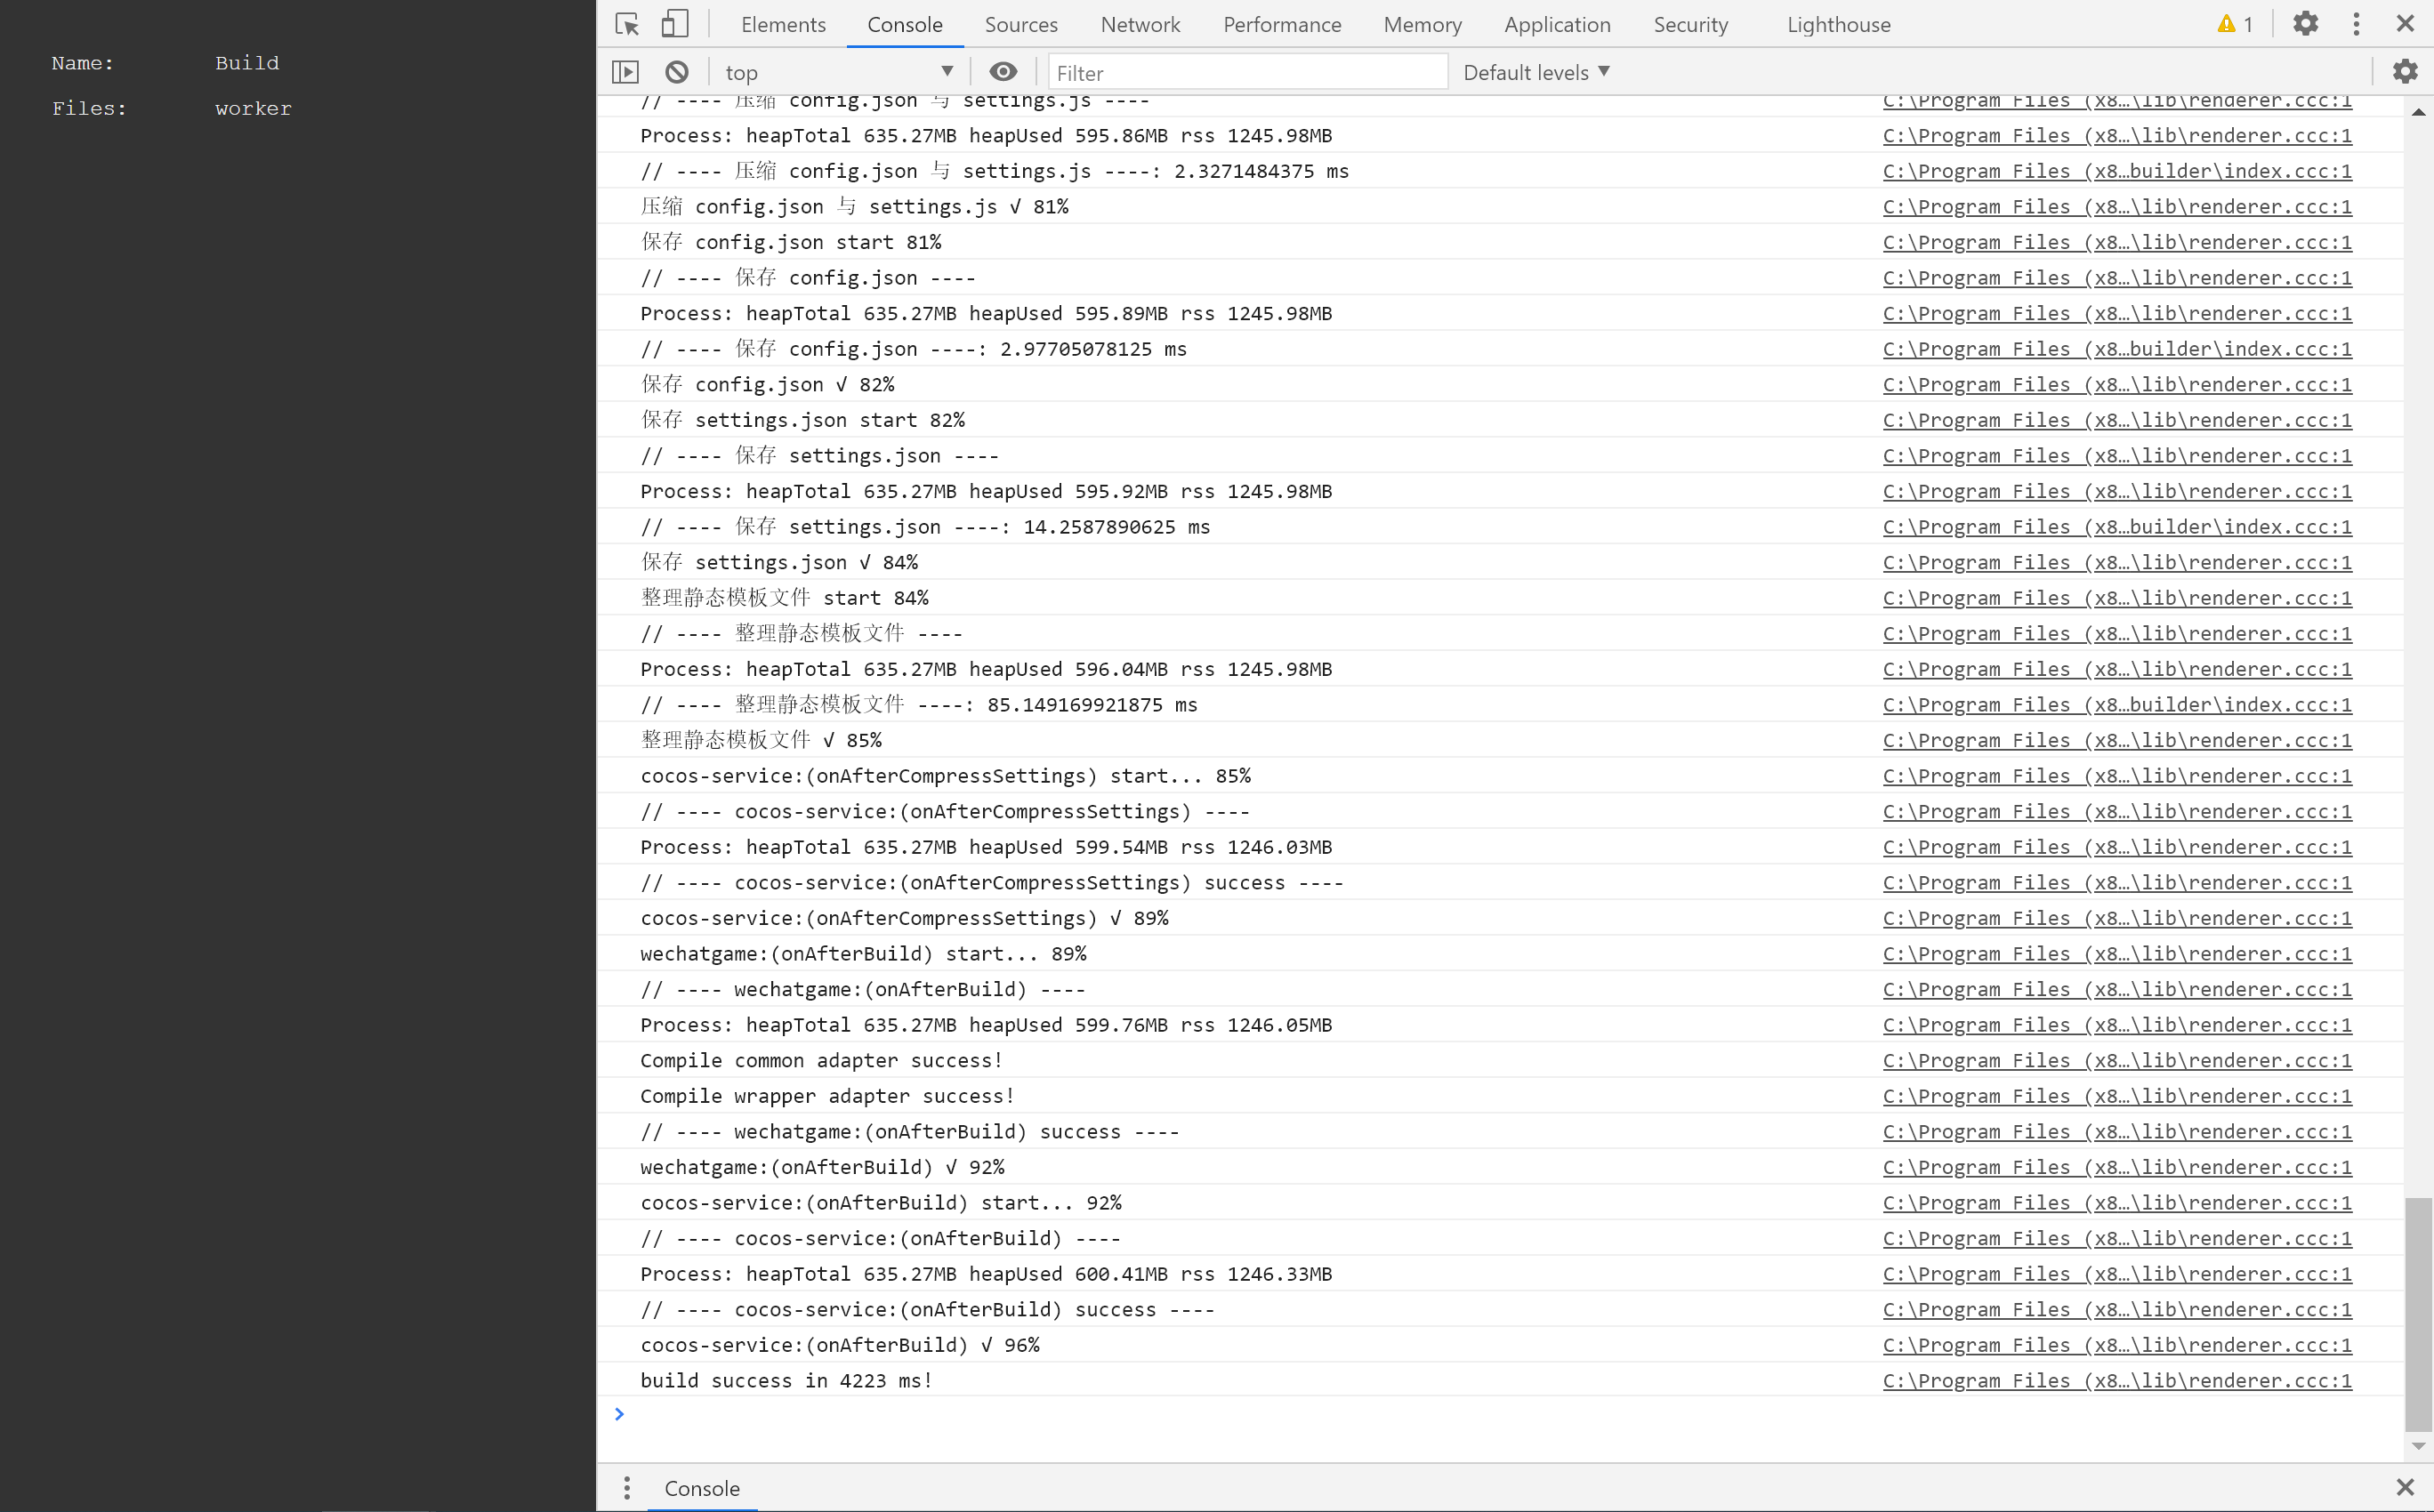Switch to the Lighthouse tab

point(1838,24)
